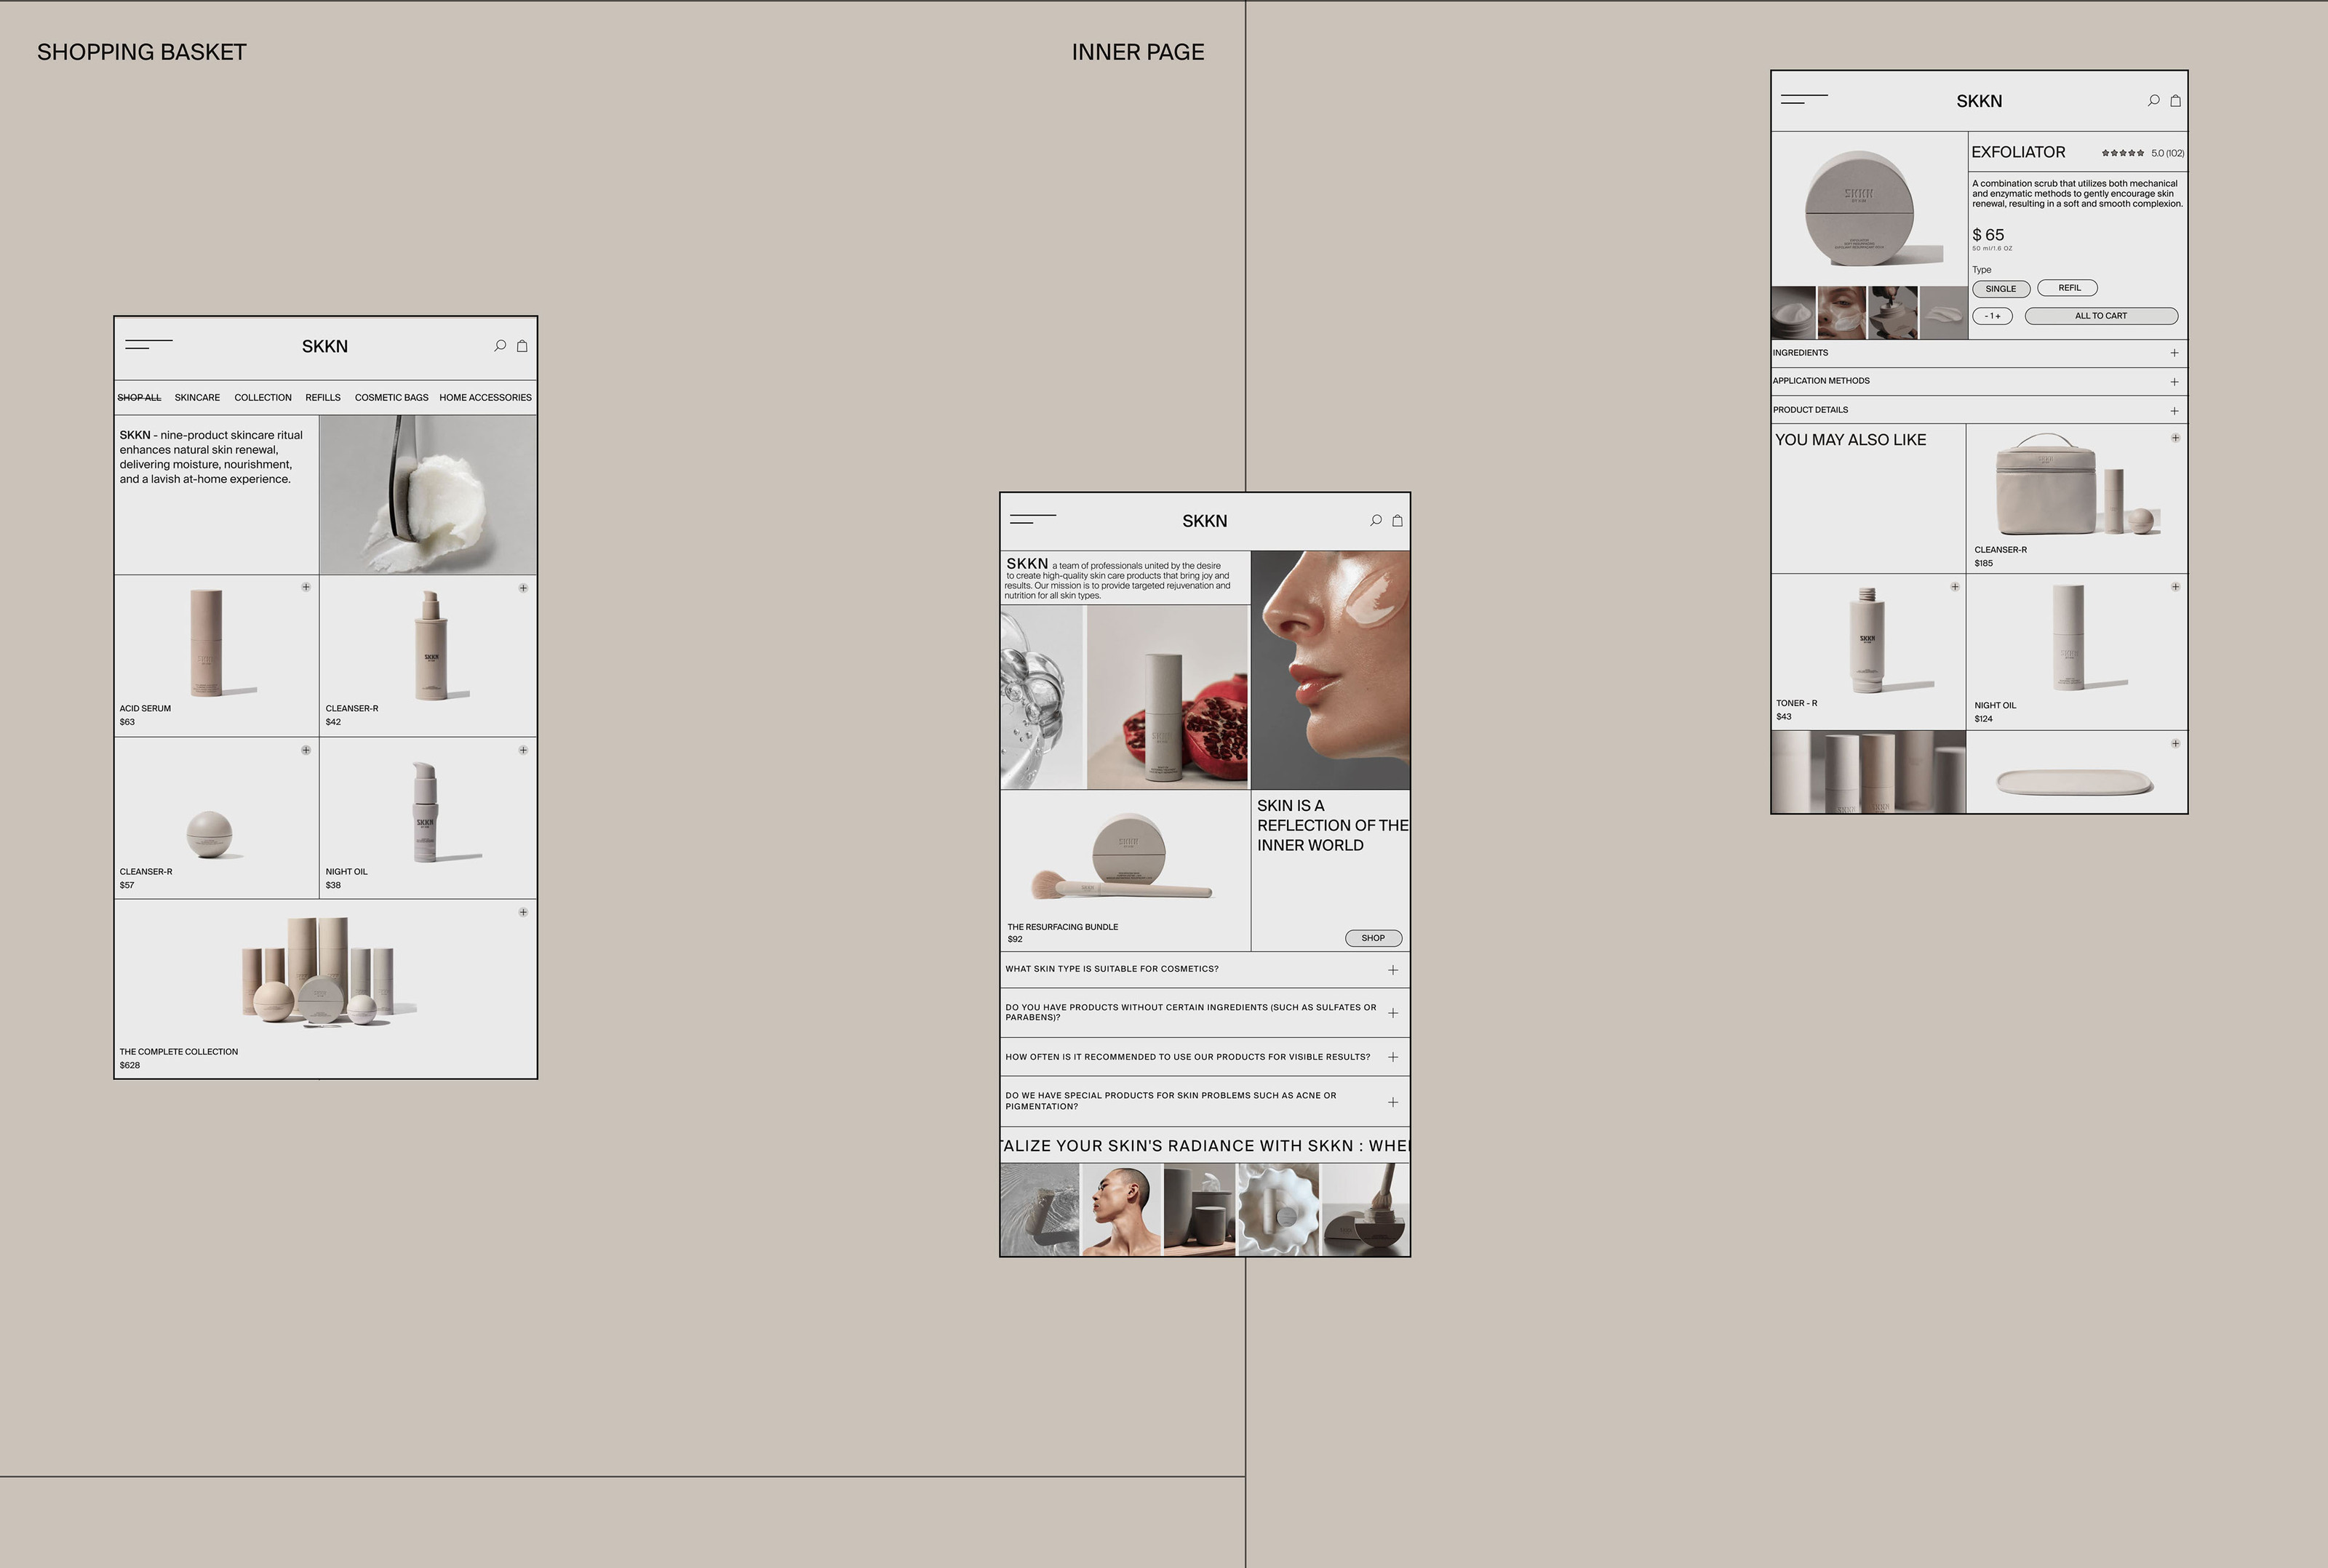This screenshot has width=2328, height=1568.
Task: Click the plus icon on the Acid Serum card
Action: point(307,588)
